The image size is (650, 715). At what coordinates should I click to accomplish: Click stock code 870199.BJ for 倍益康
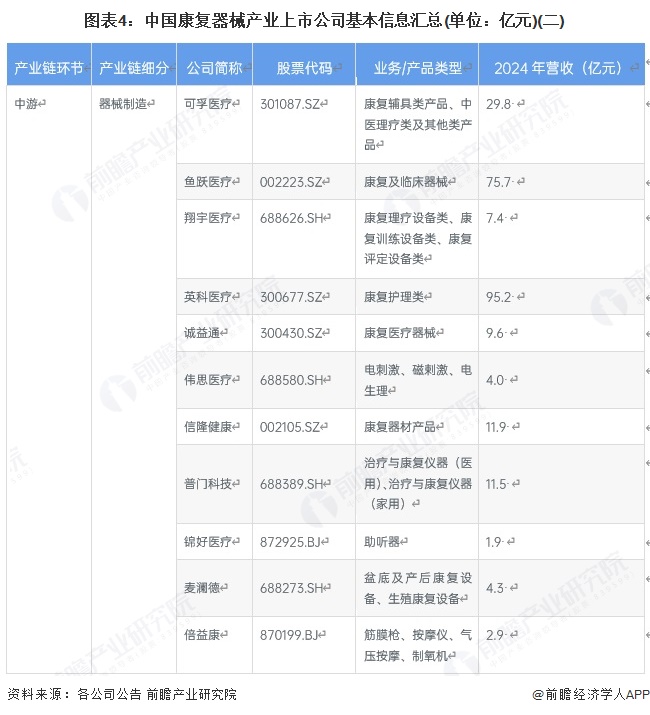292,634
